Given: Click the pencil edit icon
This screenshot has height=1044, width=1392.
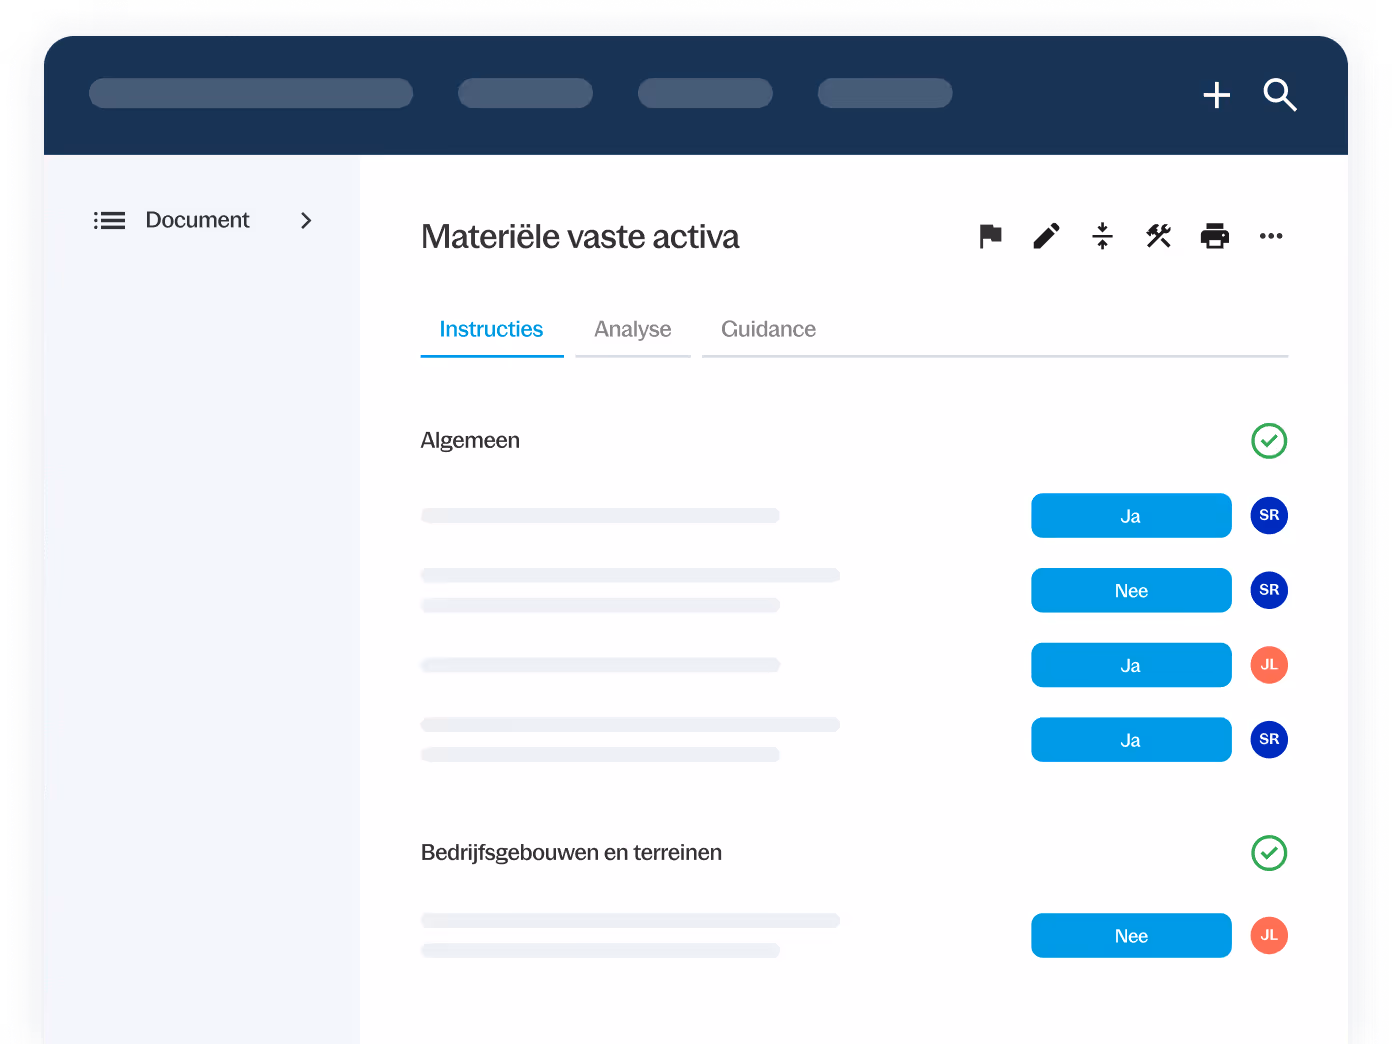Looking at the screenshot, I should tap(1046, 236).
